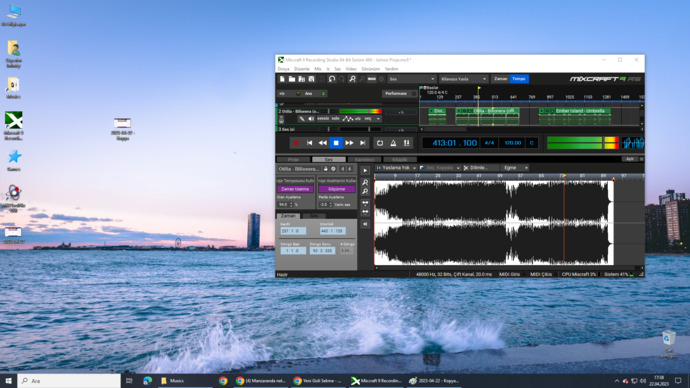Click the speaker mute icon on track 2

311,119
